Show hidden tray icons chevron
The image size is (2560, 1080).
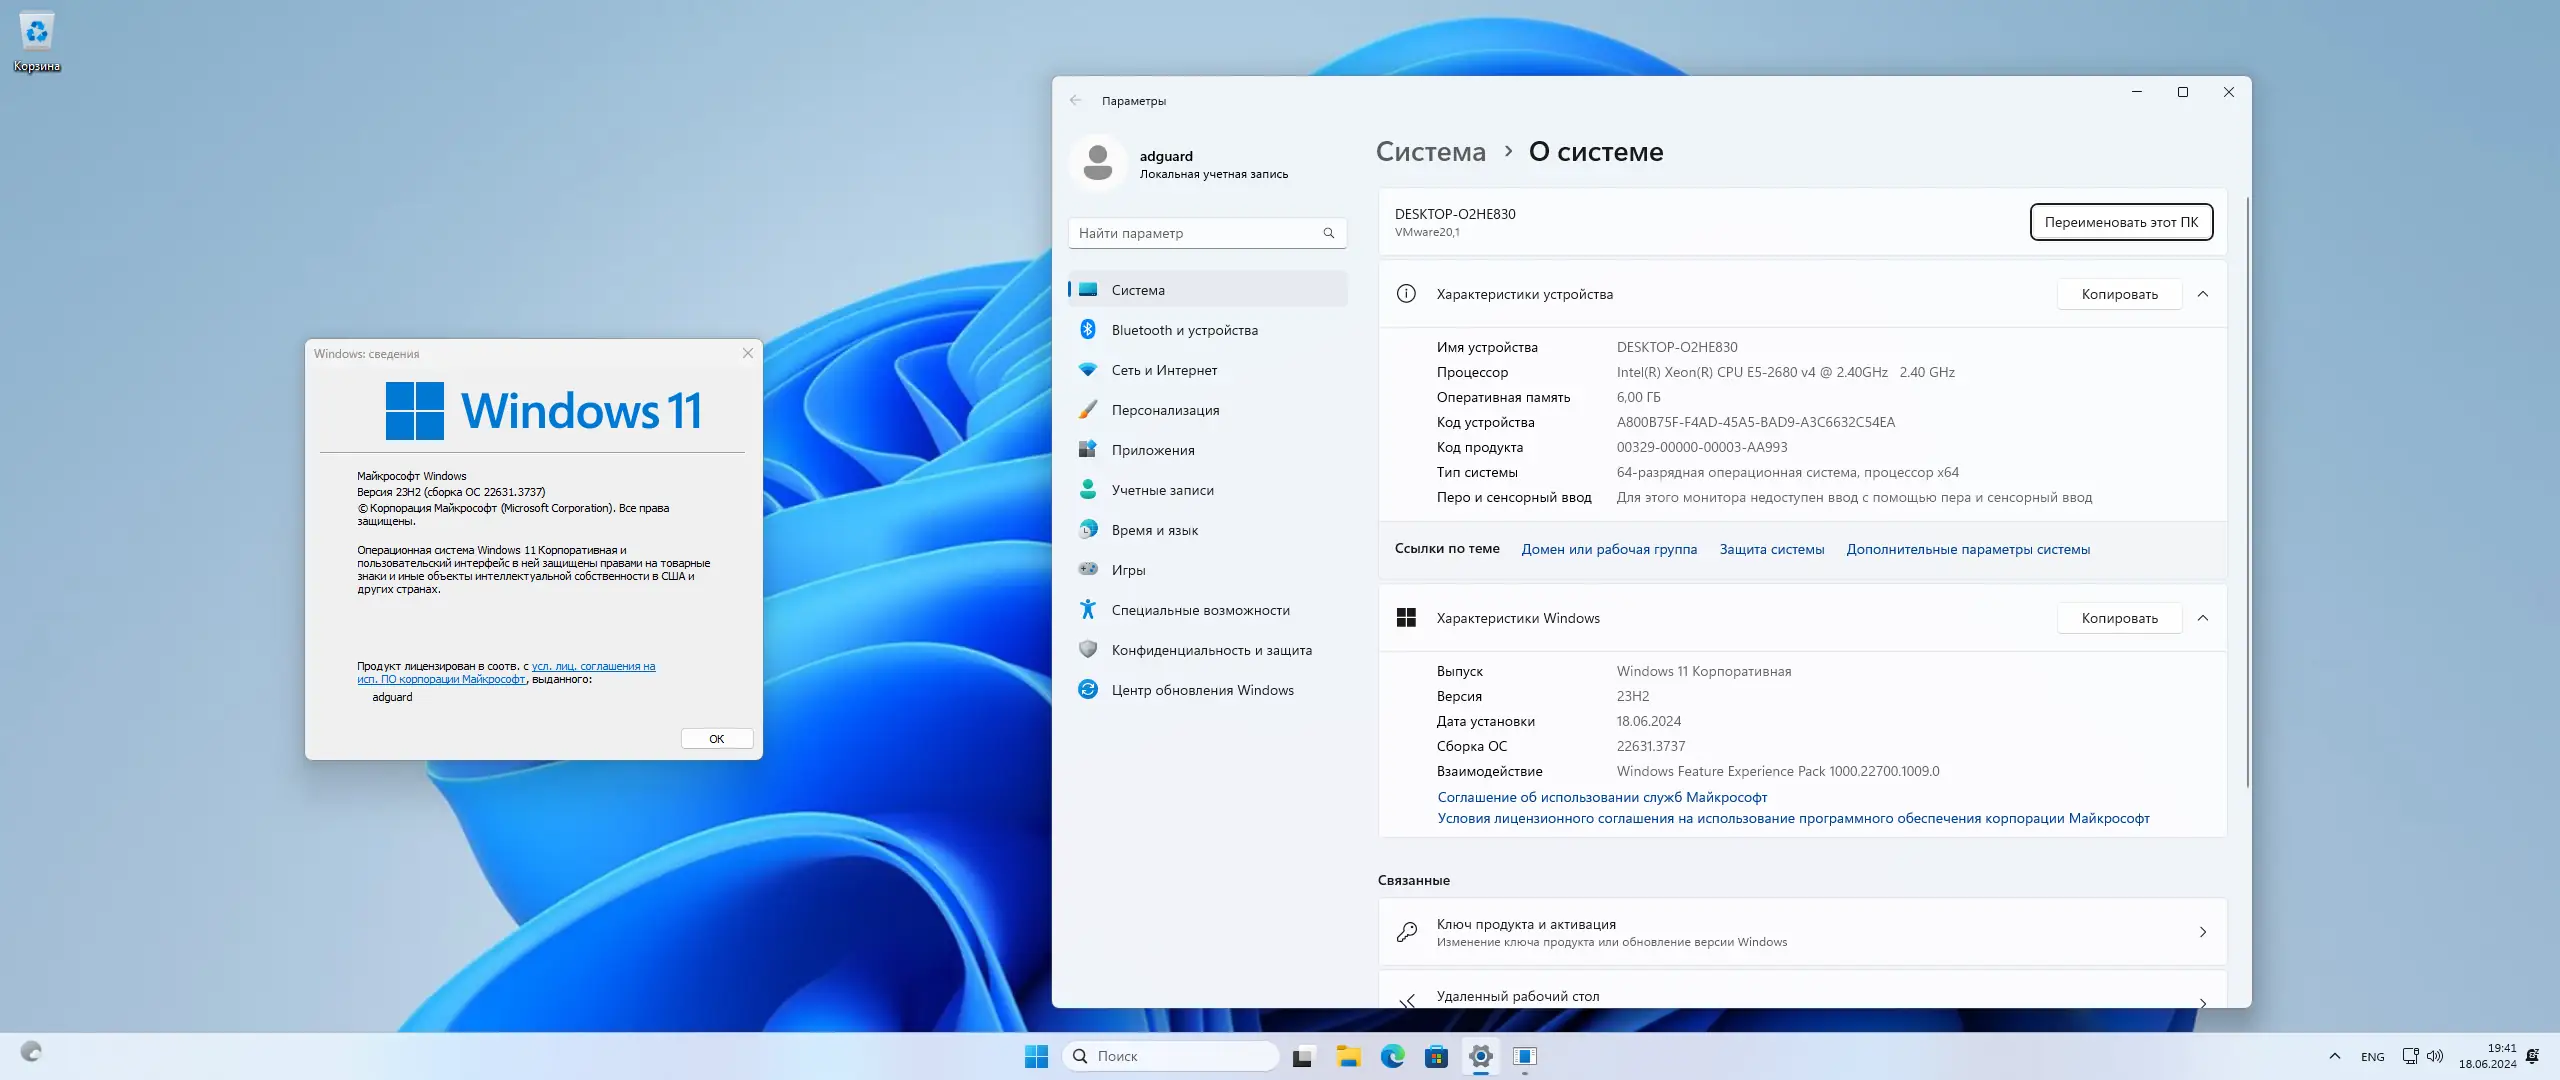click(x=2335, y=1056)
